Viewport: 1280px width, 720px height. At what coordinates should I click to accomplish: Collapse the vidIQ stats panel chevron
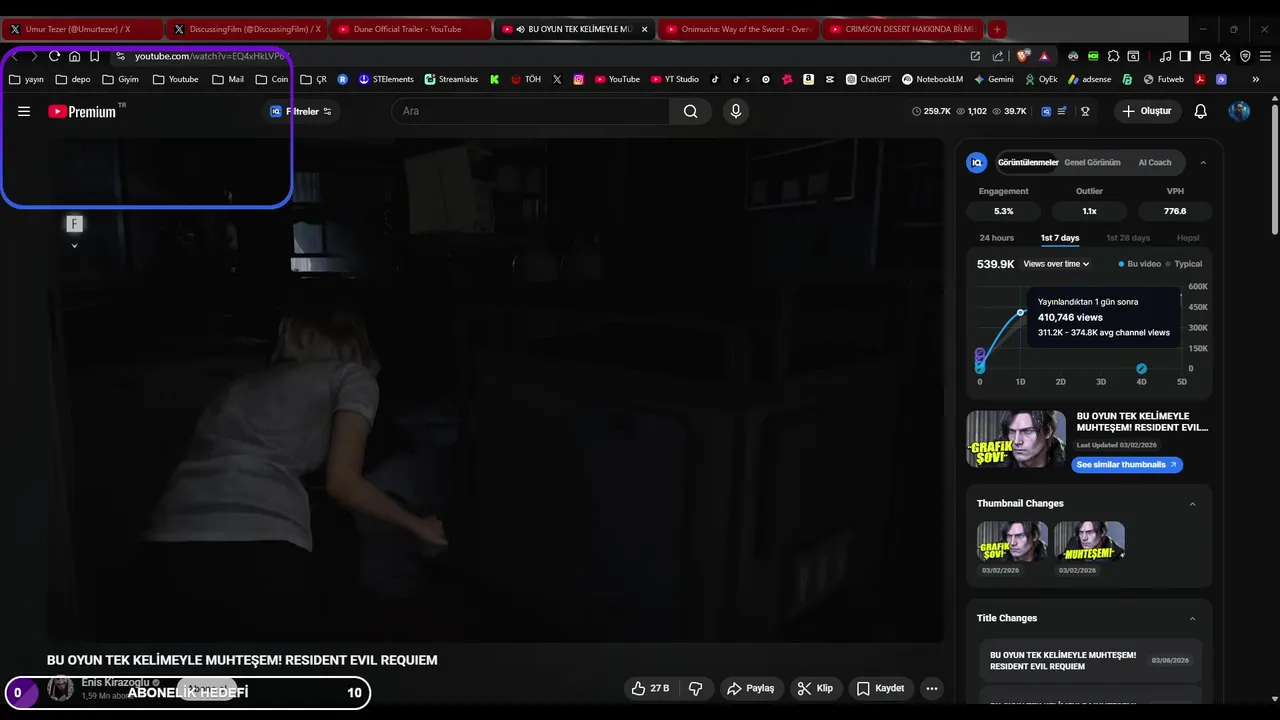pyautogui.click(x=1203, y=162)
